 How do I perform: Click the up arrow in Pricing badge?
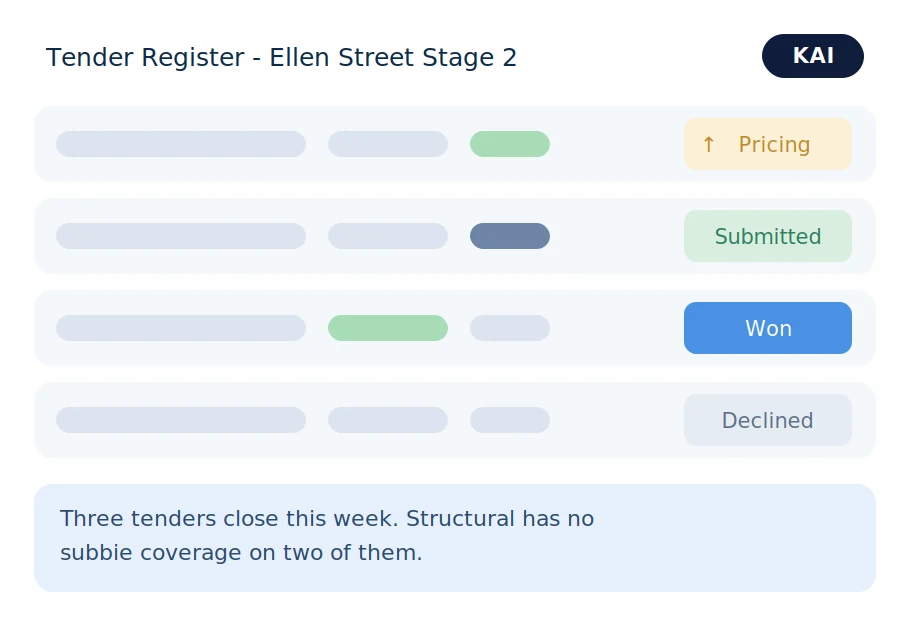708,145
